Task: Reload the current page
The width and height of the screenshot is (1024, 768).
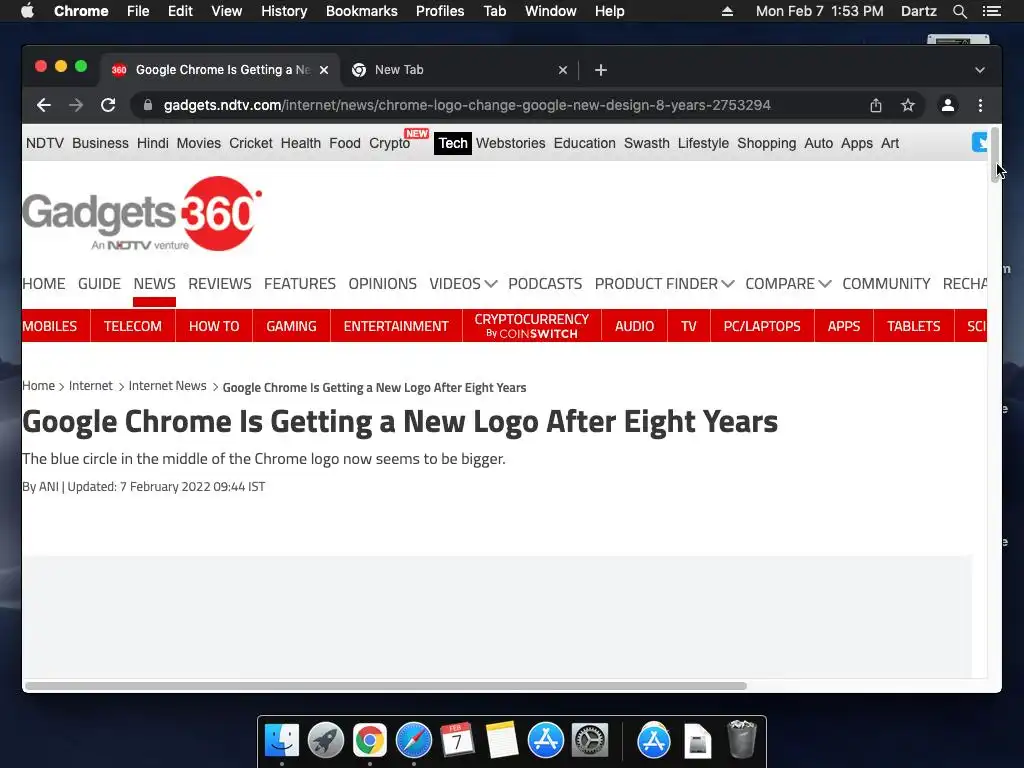Action: (108, 105)
